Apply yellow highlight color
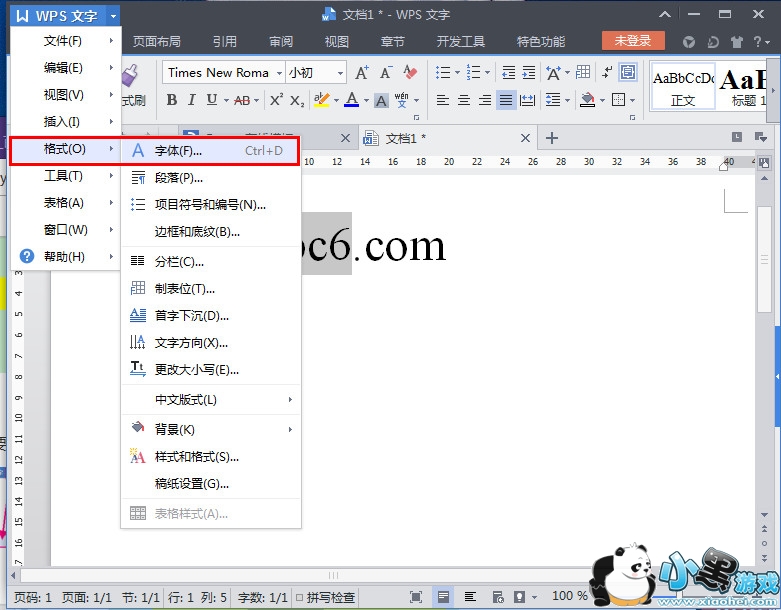The width and height of the screenshot is (781, 610). 322,100
